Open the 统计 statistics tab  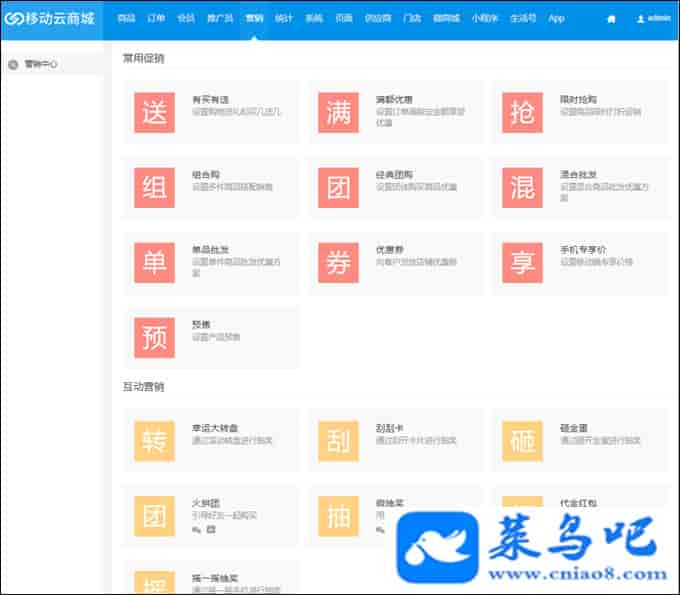coord(283,18)
